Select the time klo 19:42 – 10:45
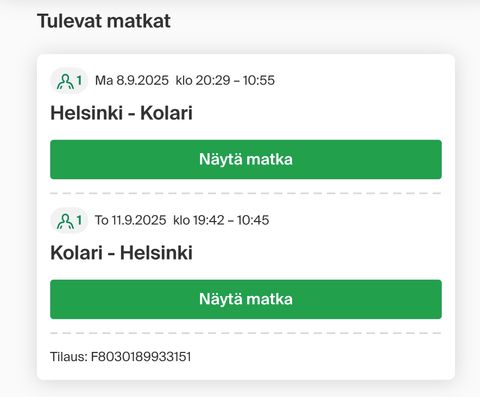 221,220
